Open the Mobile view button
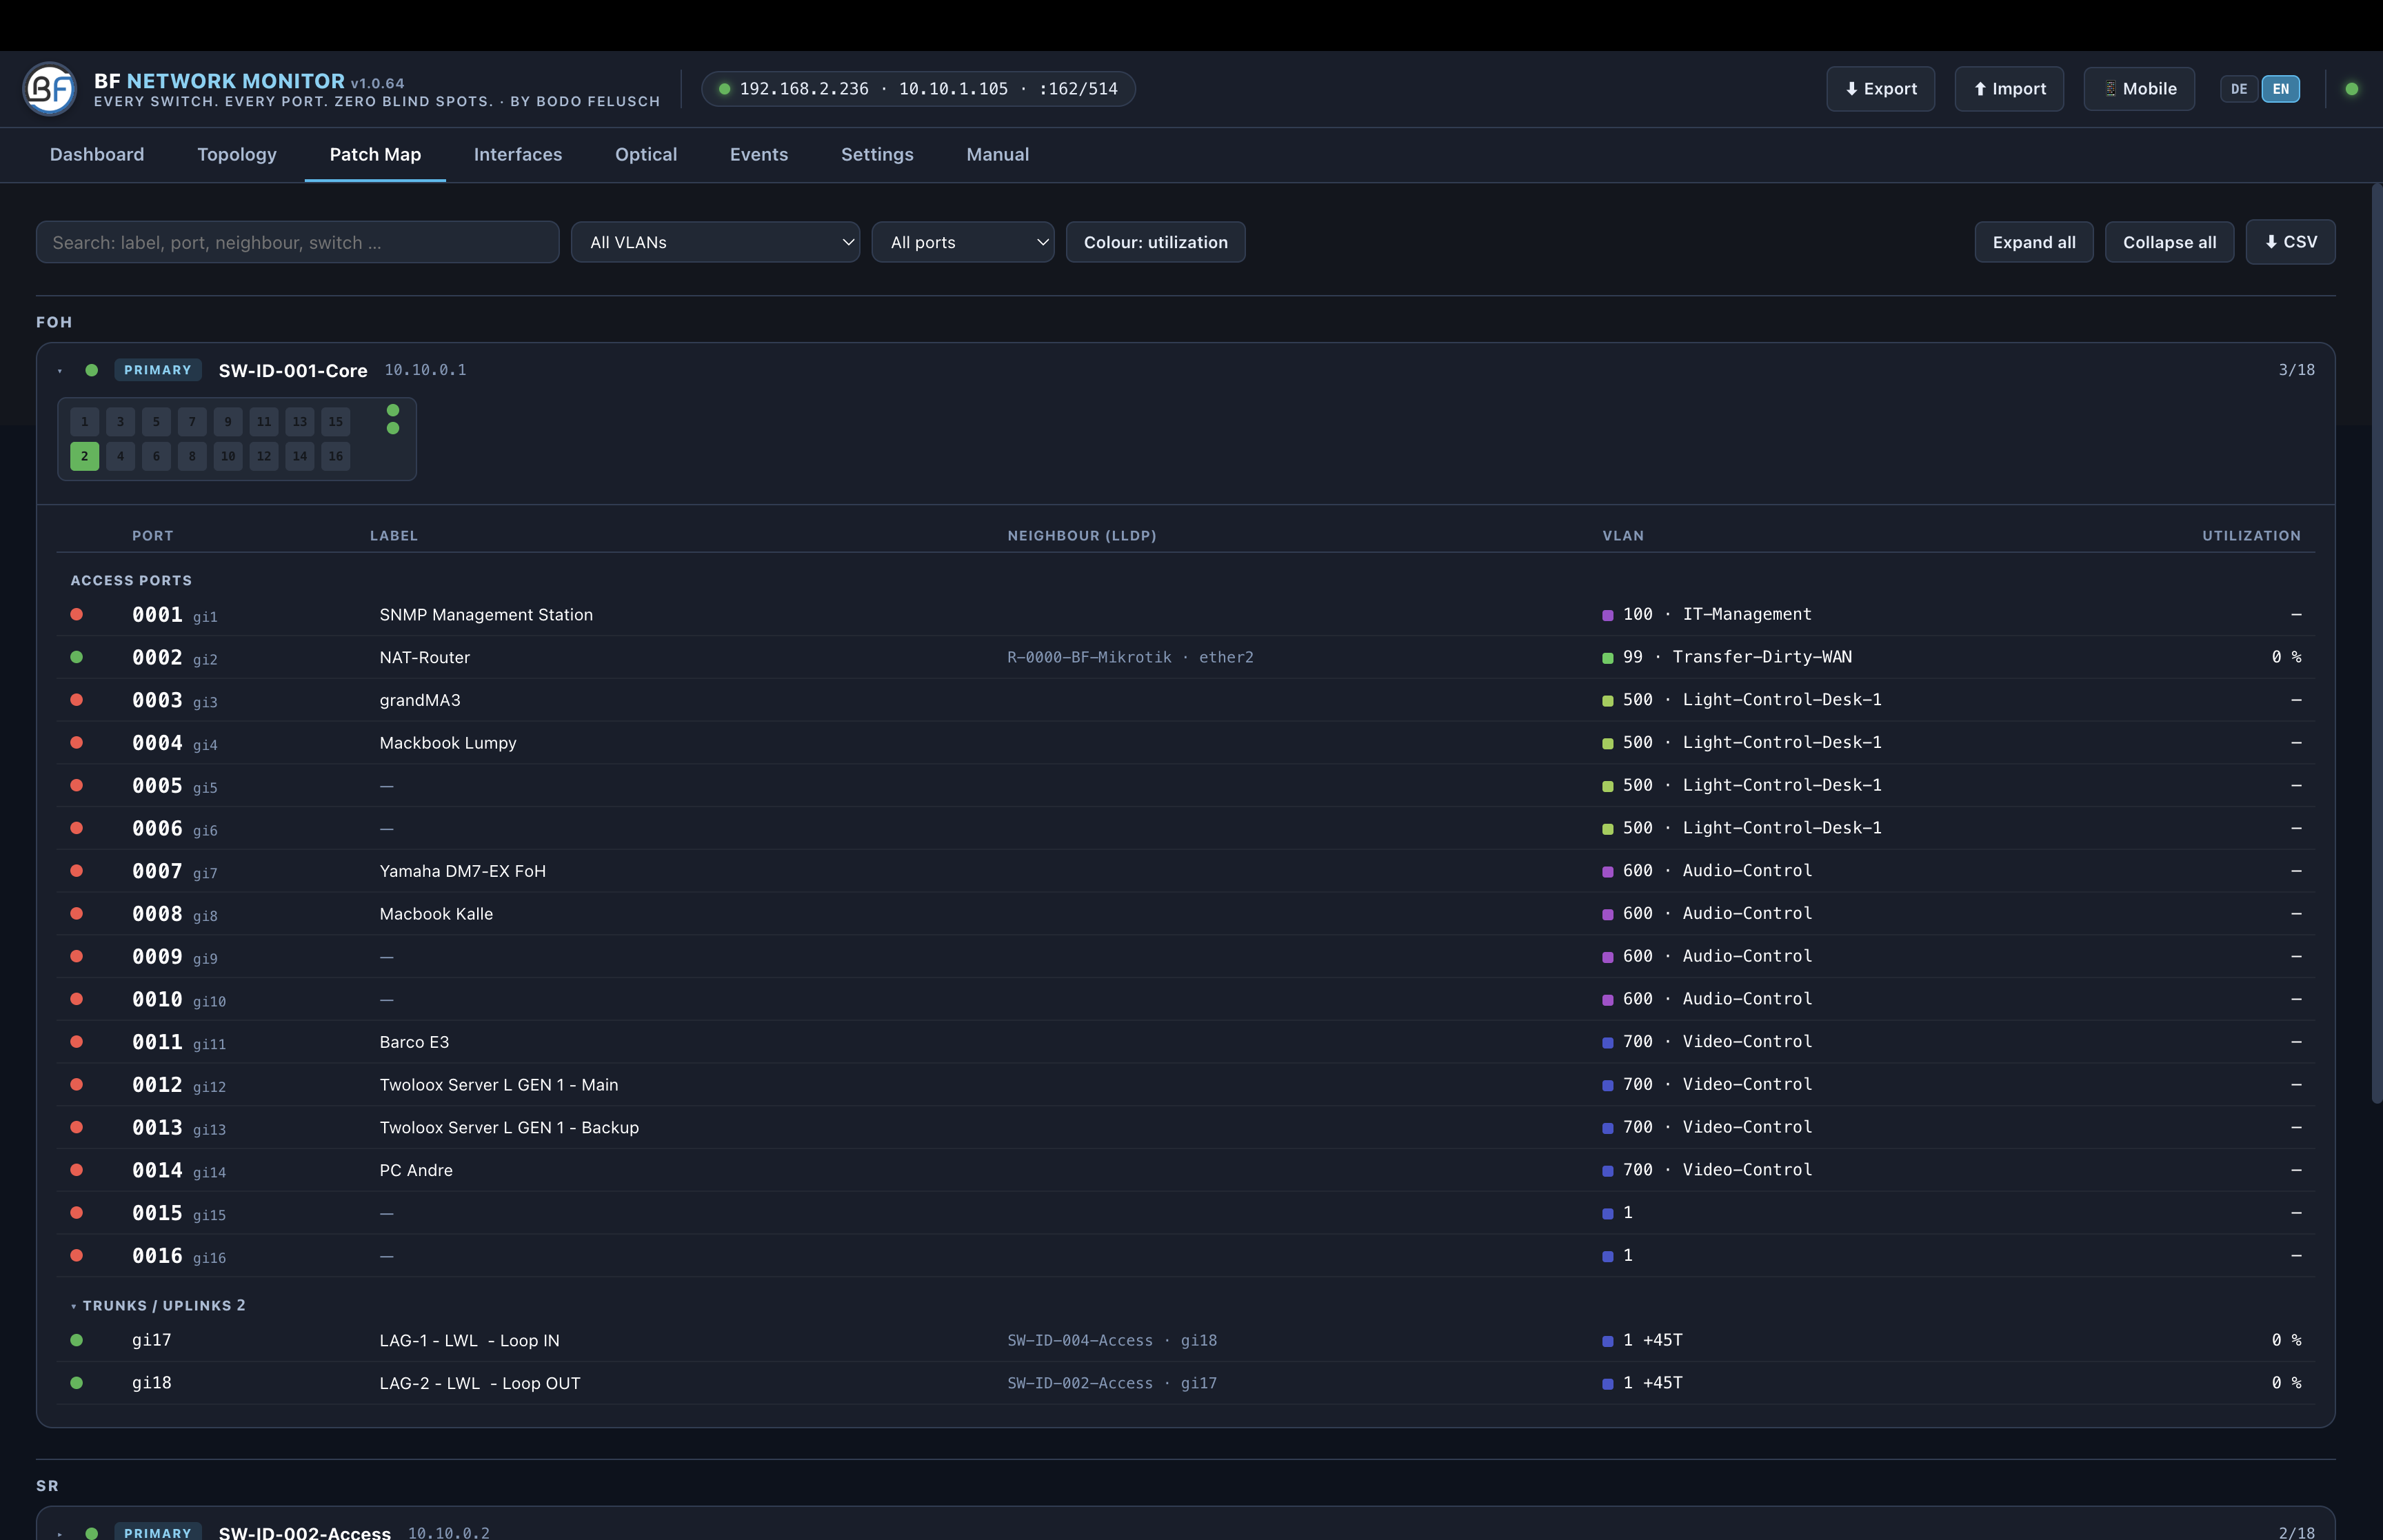2383x1540 pixels. coord(2139,89)
